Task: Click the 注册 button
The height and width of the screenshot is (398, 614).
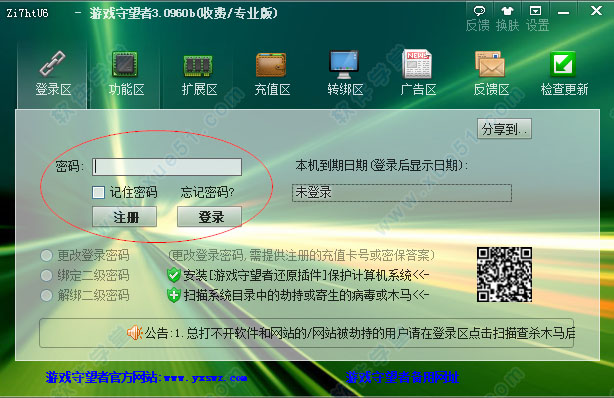Action: (x=125, y=217)
